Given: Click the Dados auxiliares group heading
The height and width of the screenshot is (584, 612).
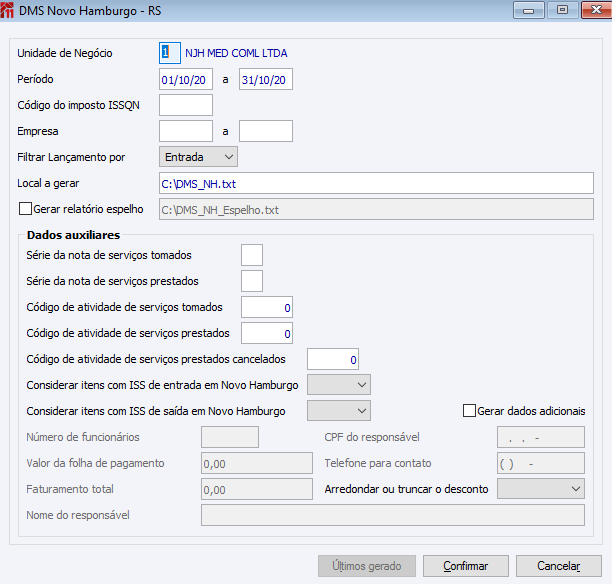Looking at the screenshot, I should 73,235.
